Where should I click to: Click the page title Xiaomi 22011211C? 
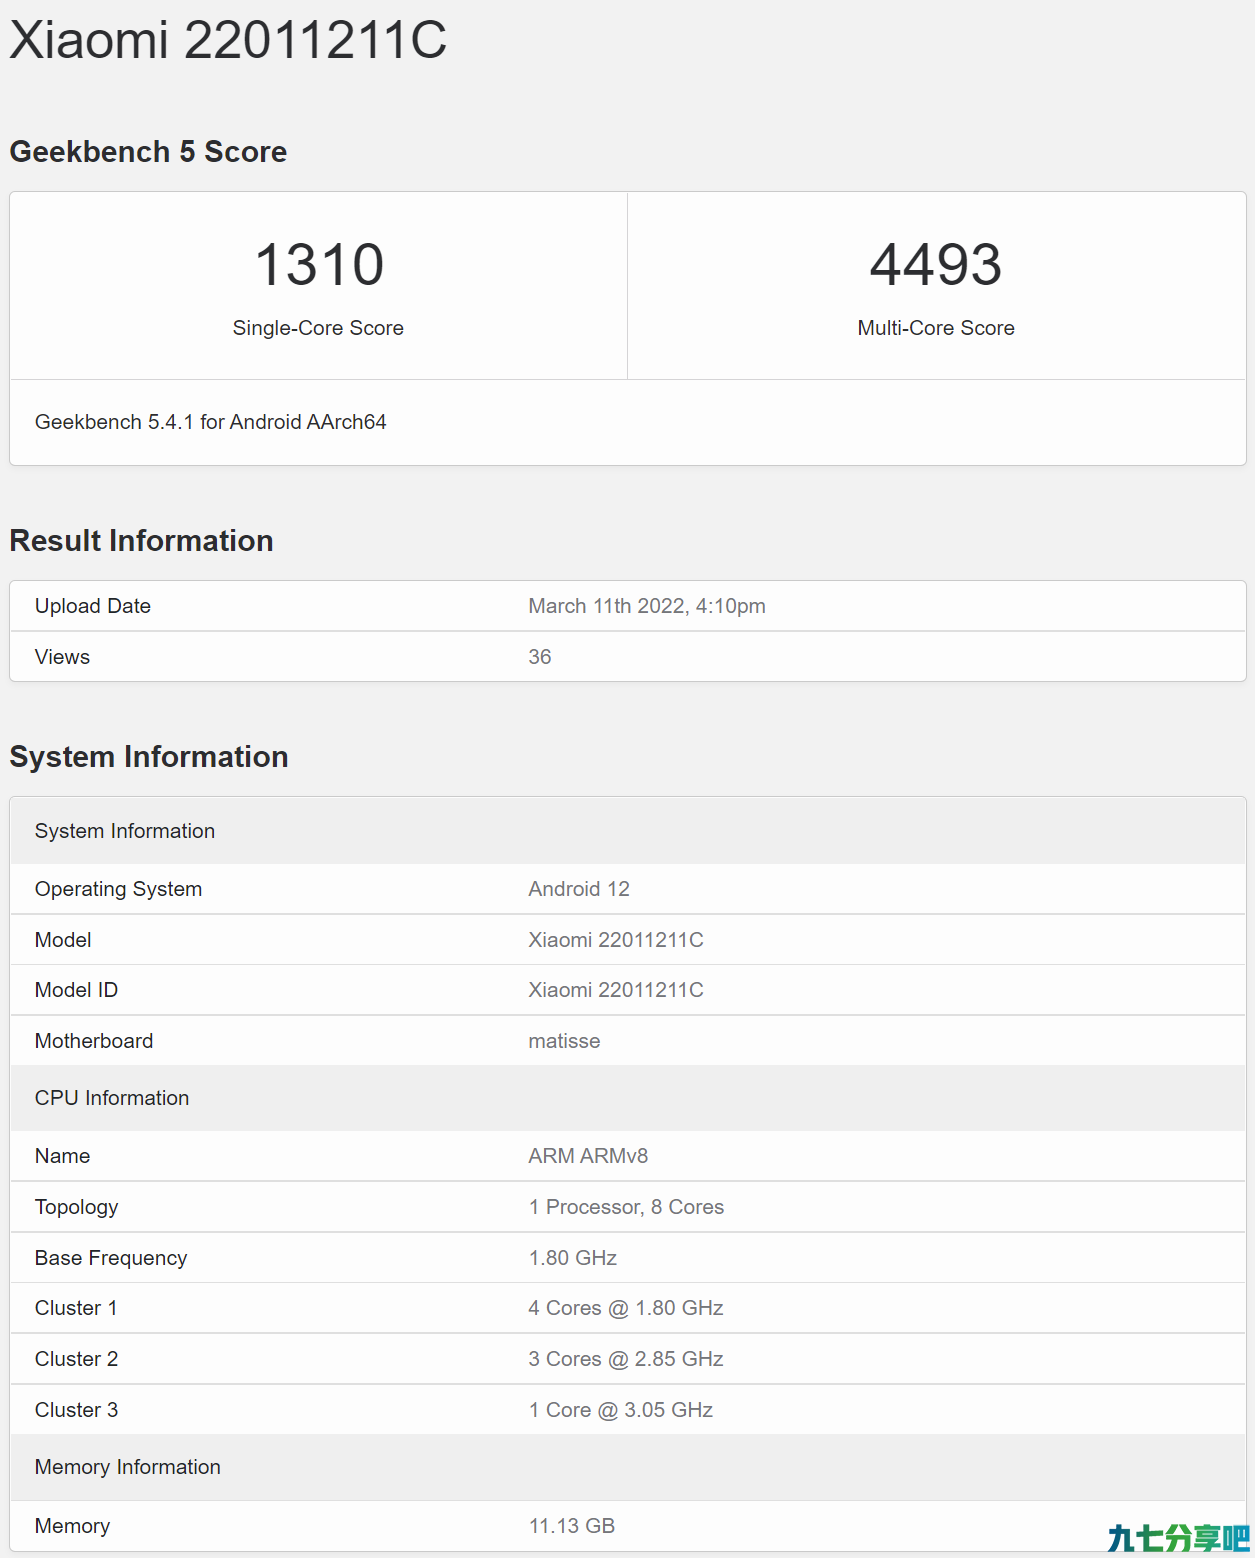click(x=228, y=41)
